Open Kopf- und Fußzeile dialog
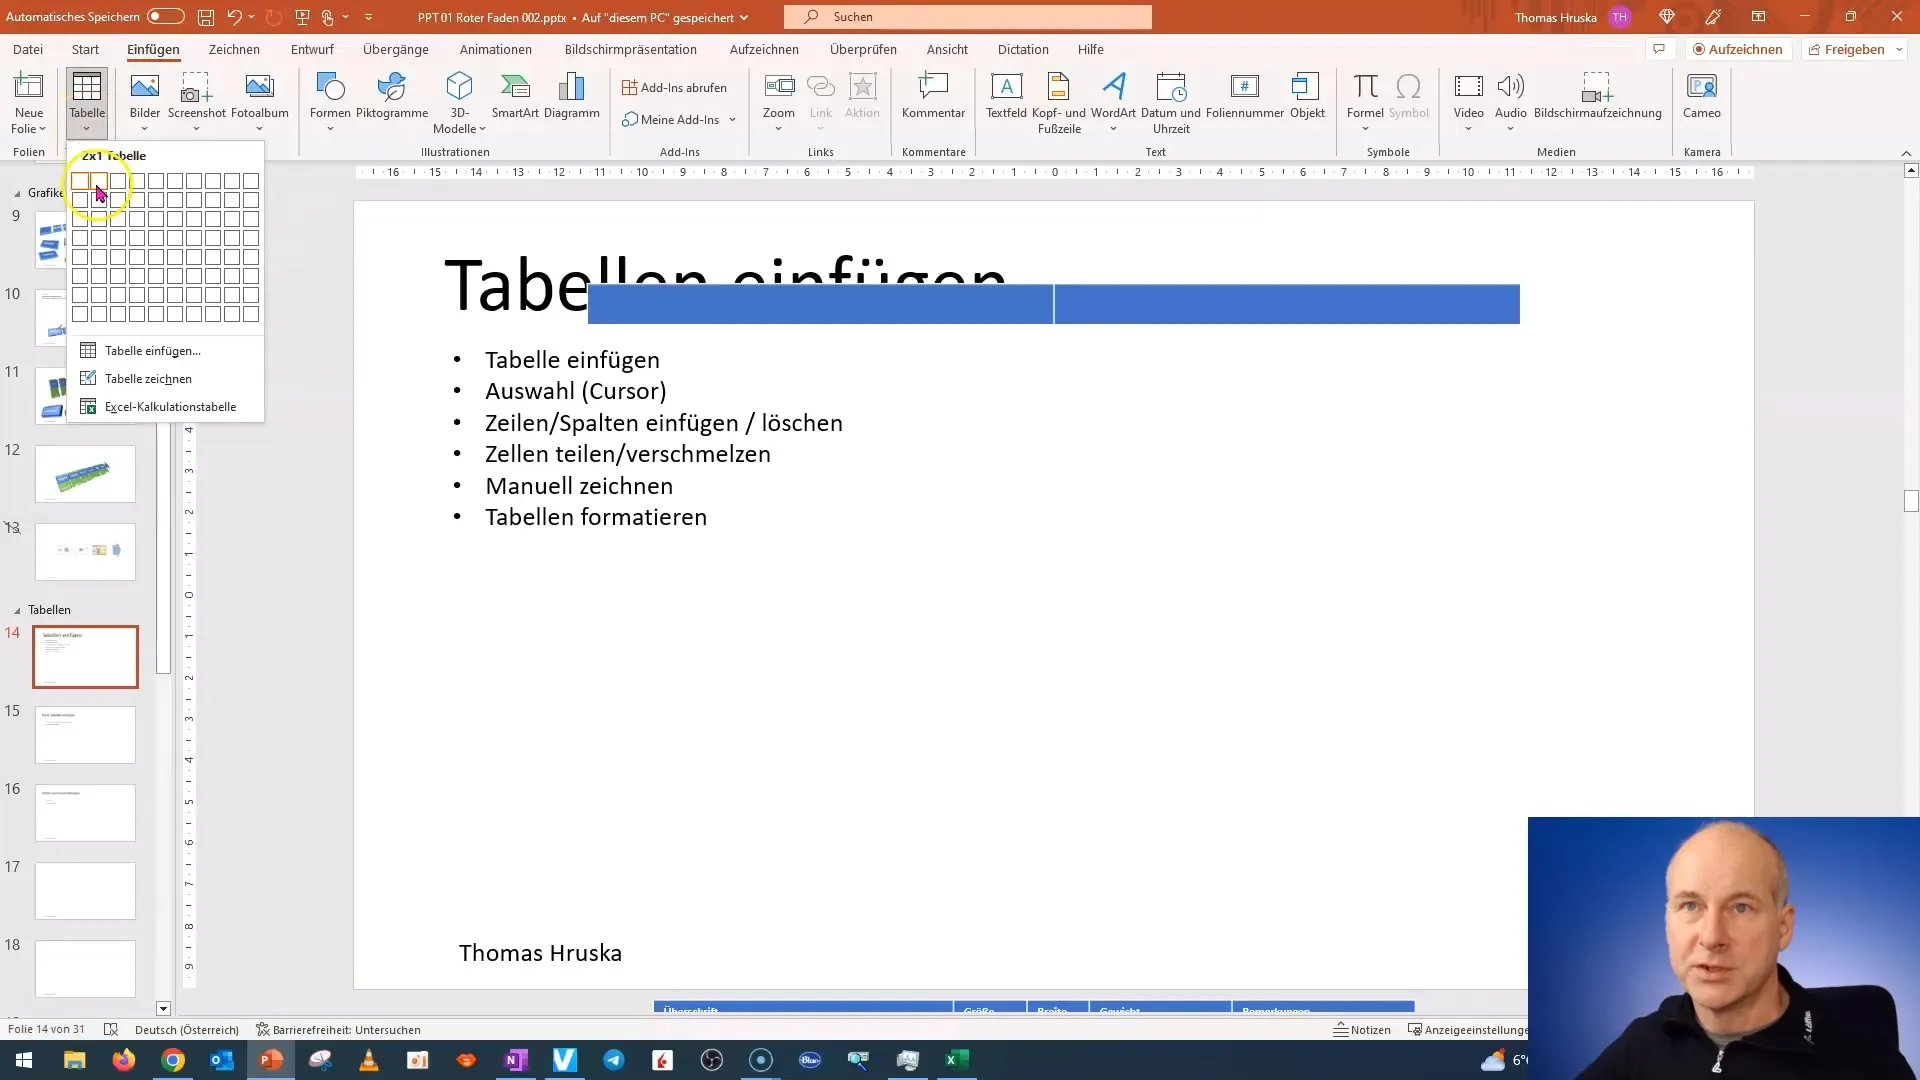The width and height of the screenshot is (1920, 1080). [1059, 102]
